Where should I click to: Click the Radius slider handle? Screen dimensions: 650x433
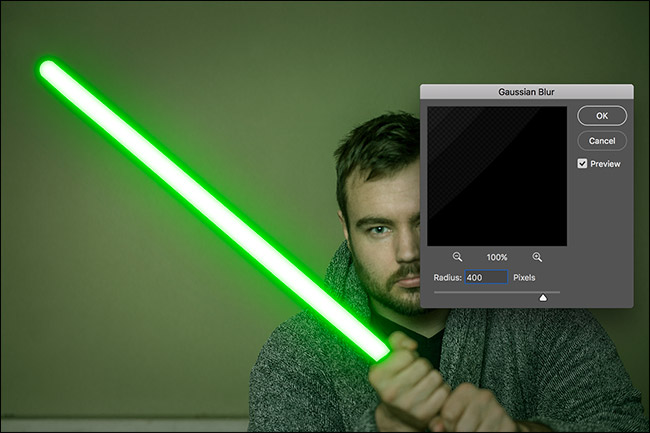(x=543, y=298)
